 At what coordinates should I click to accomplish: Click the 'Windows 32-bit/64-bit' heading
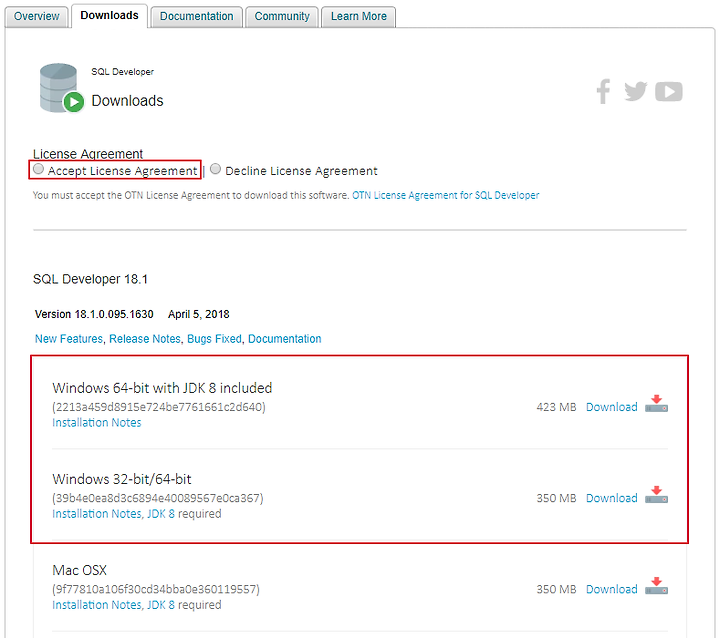coord(122,479)
